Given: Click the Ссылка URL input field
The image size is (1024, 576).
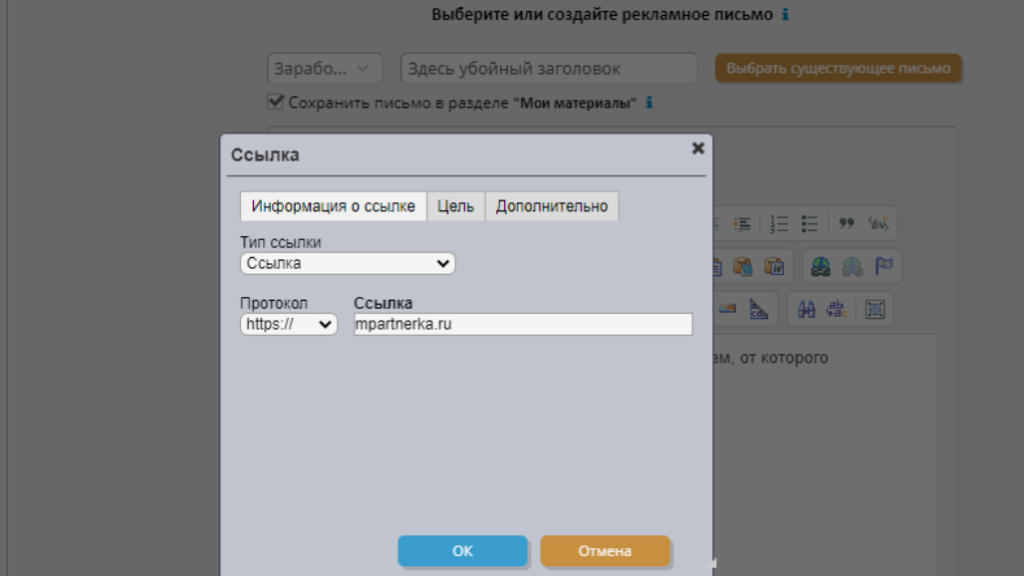Looking at the screenshot, I should click(x=523, y=325).
